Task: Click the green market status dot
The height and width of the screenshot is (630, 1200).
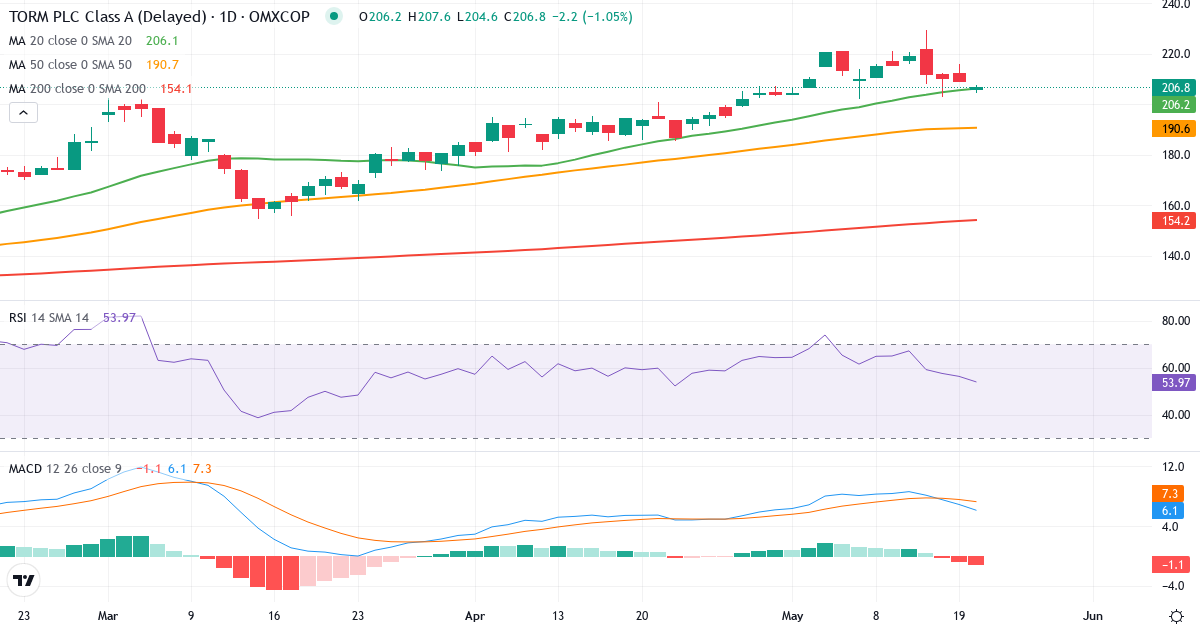Action: [333, 17]
